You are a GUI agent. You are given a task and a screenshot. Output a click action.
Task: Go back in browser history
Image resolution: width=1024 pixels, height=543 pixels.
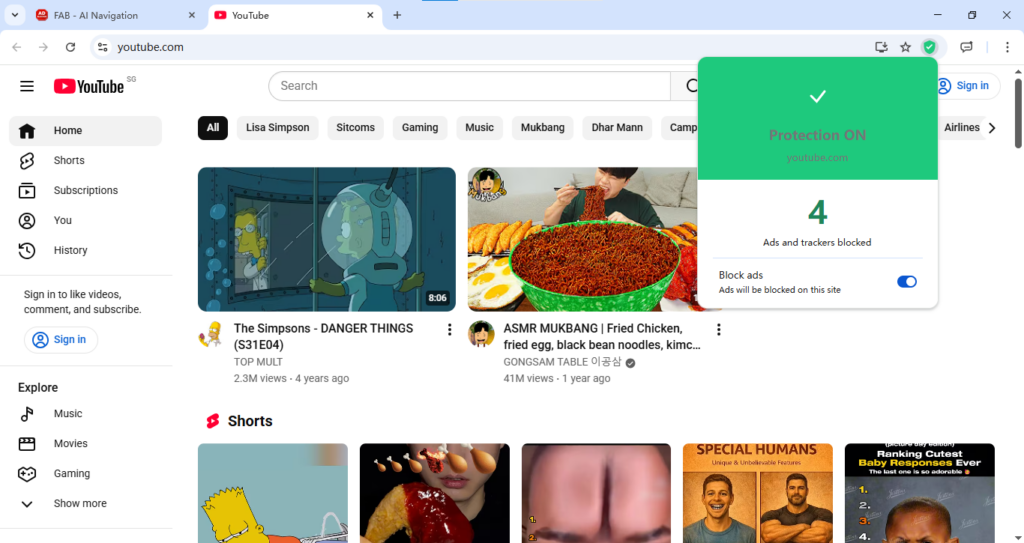point(17,47)
